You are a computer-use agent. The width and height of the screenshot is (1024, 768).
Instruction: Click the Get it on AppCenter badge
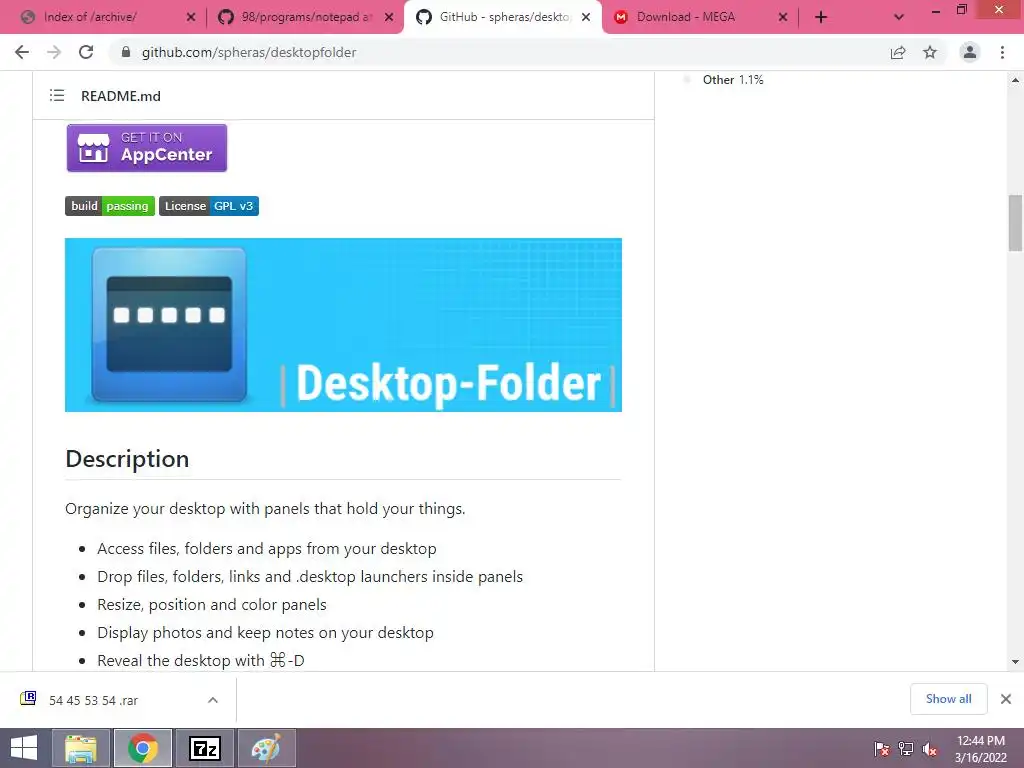(x=147, y=148)
